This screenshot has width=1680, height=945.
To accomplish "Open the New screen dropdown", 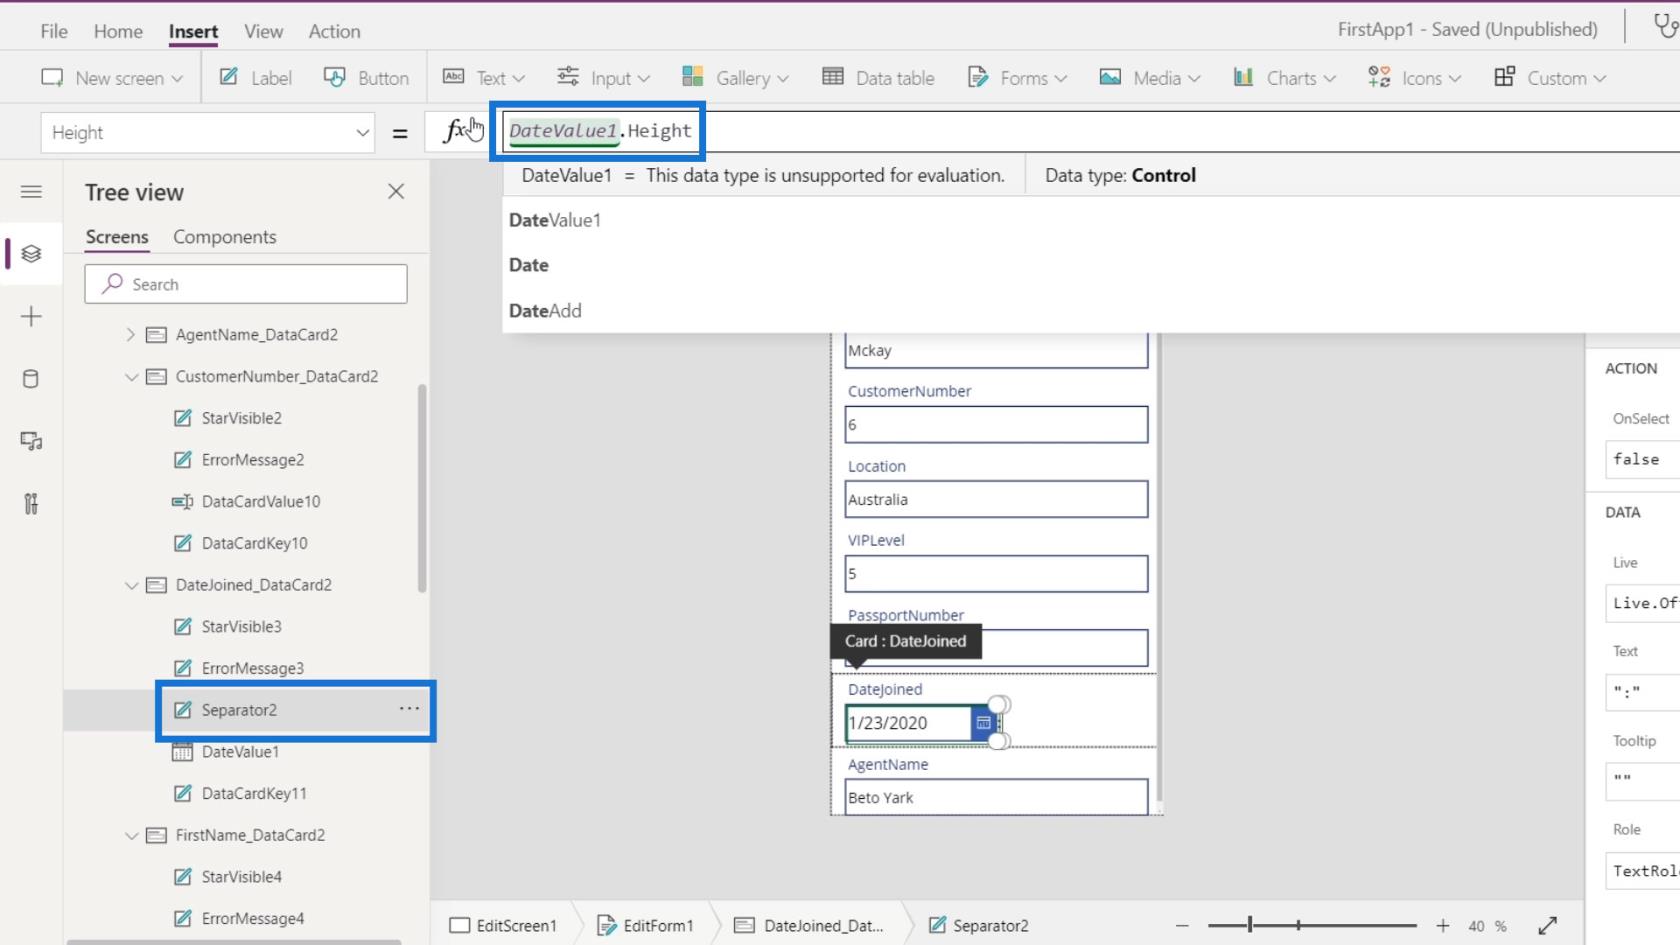I will (112, 78).
